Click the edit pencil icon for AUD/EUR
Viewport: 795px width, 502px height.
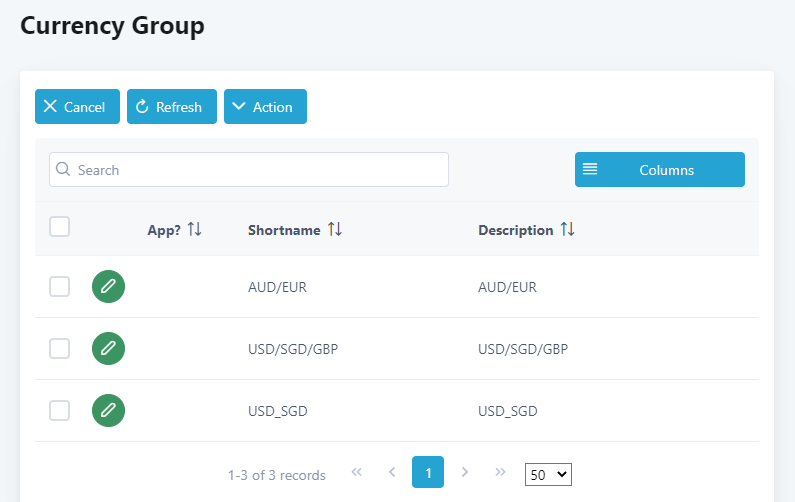pyautogui.click(x=108, y=287)
